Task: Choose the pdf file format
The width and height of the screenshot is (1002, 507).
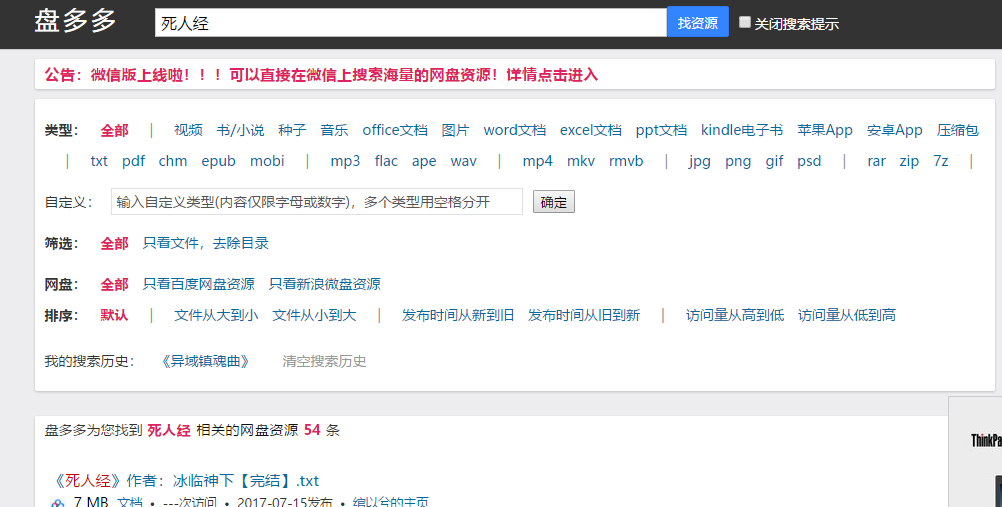Action: point(134,161)
